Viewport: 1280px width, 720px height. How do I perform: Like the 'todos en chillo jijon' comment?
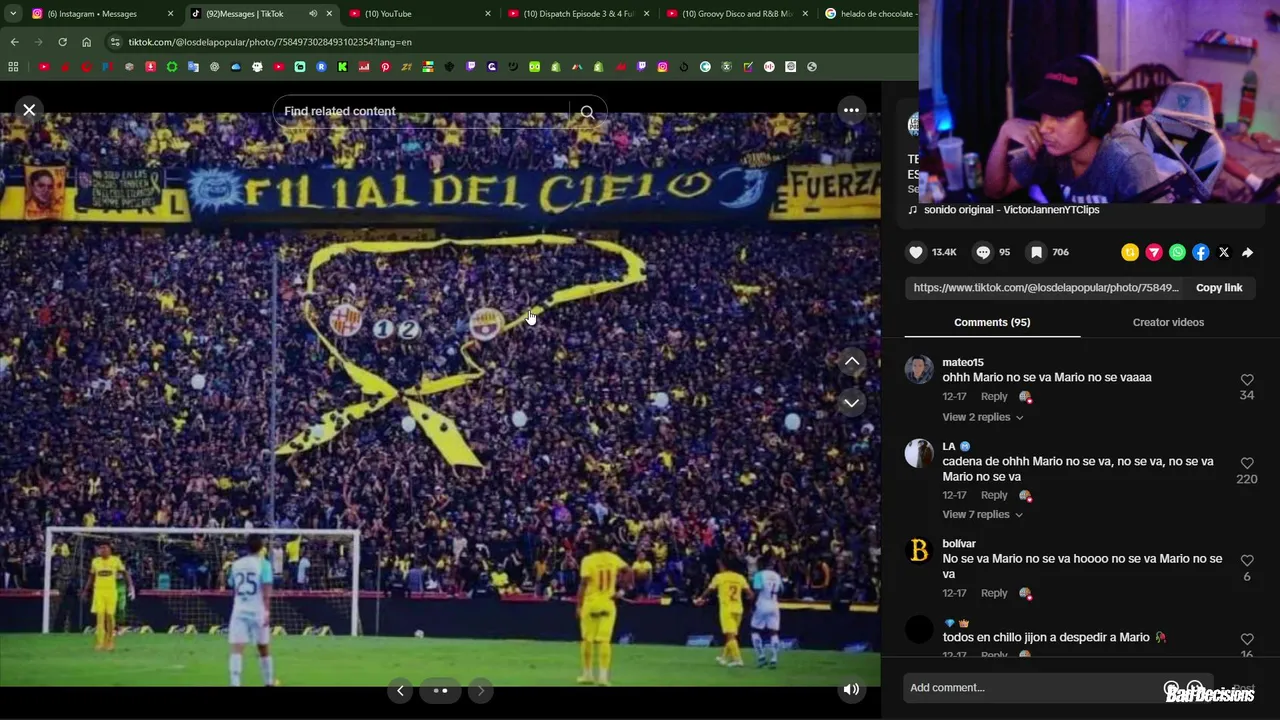[1247, 639]
